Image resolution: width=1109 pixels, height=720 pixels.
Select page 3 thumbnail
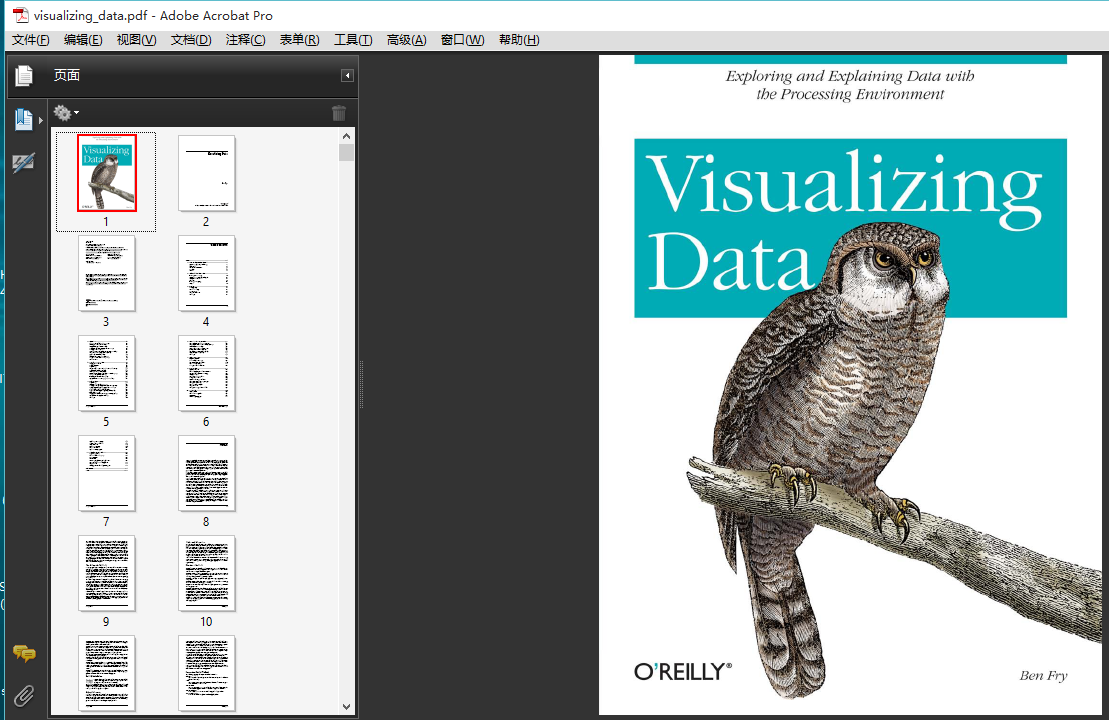[x=107, y=273]
